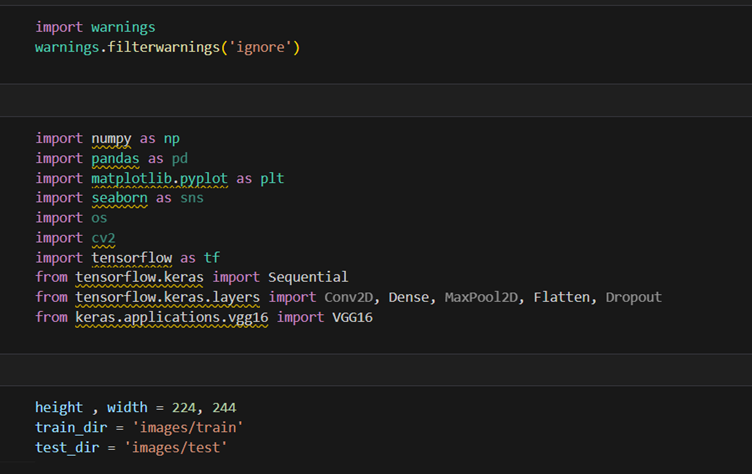Click the Sequential class name
Image resolution: width=752 pixels, height=474 pixels.
coord(307,277)
